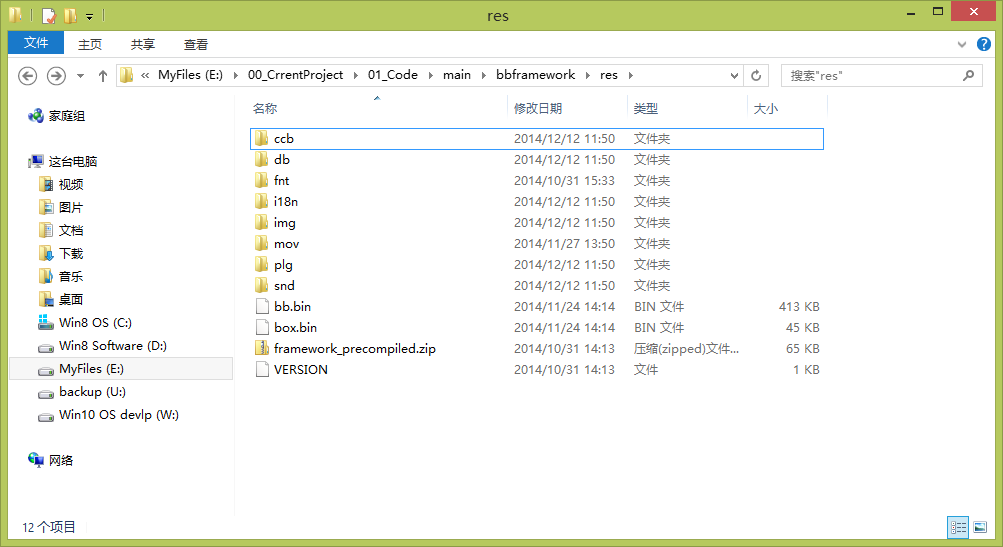Select the mov folder icon
Screen dimensions: 1003x547
click(x=261, y=244)
